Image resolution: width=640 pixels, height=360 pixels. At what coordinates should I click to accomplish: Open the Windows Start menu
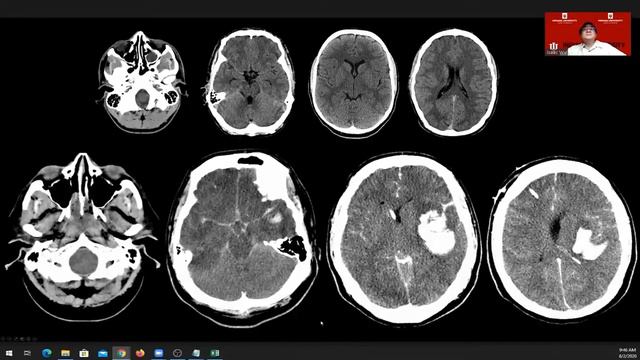pyautogui.click(x=9, y=353)
